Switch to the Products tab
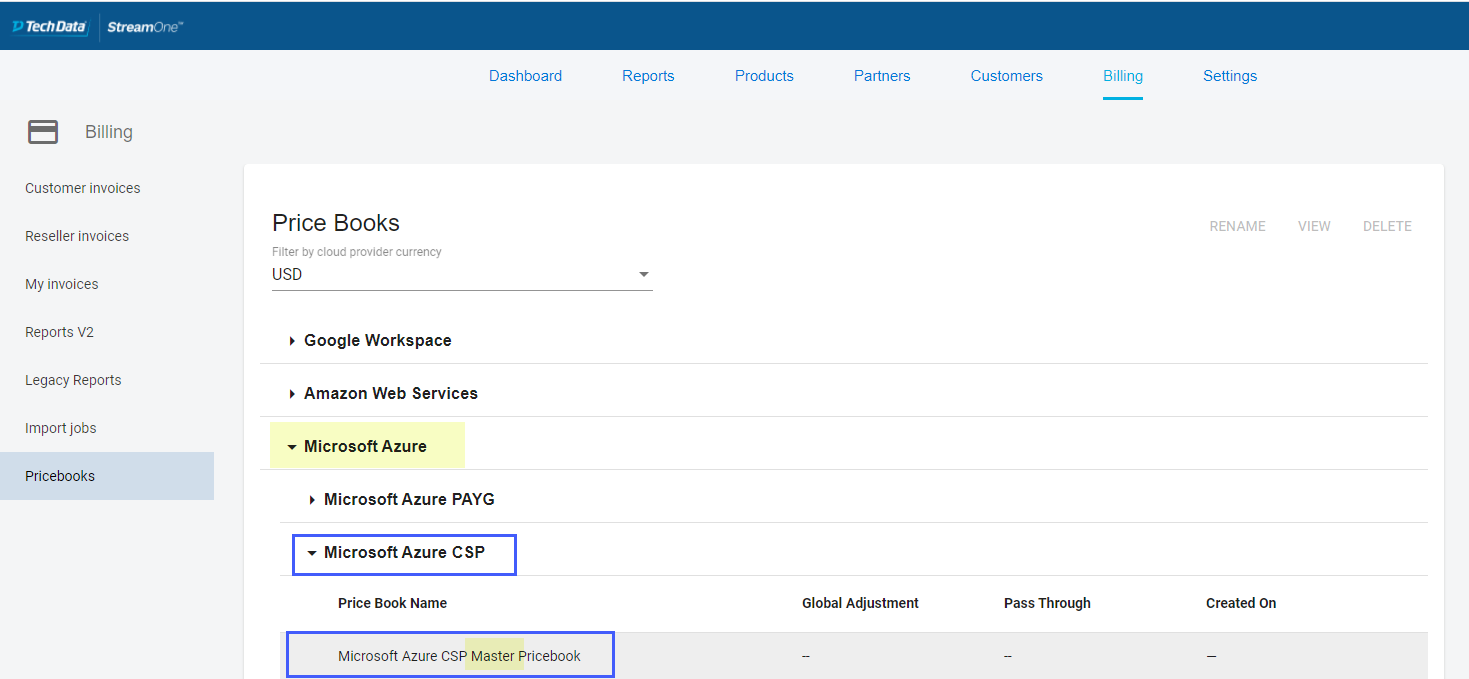Screen dimensions: 1469x679 click(x=764, y=76)
